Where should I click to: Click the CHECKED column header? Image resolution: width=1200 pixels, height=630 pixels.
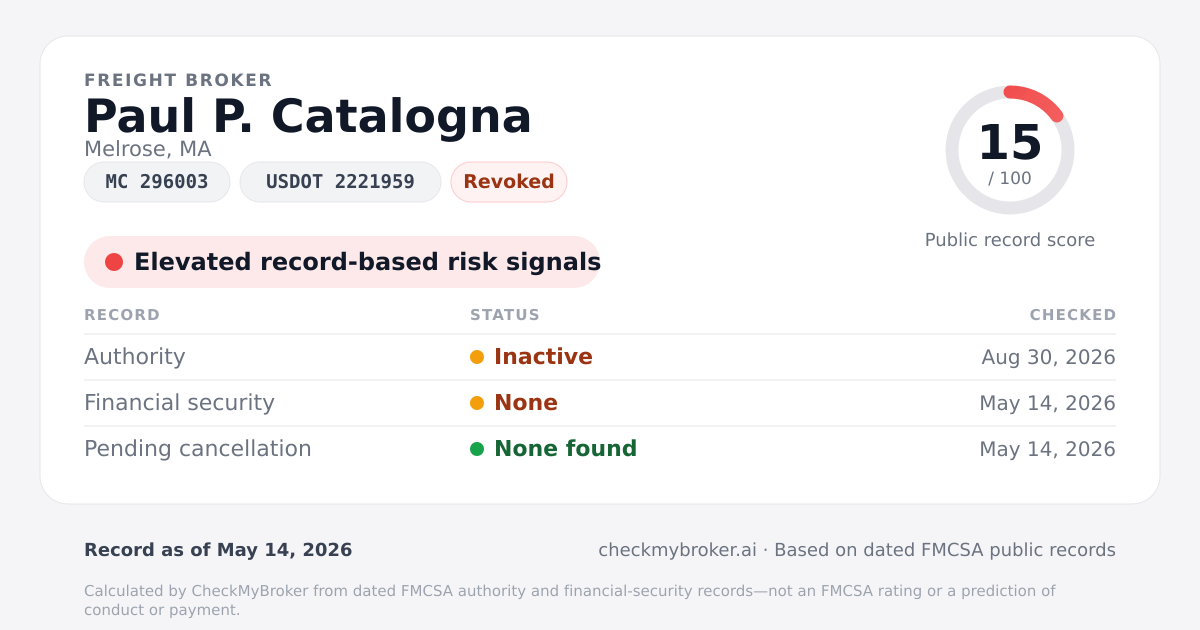pyautogui.click(x=1073, y=315)
